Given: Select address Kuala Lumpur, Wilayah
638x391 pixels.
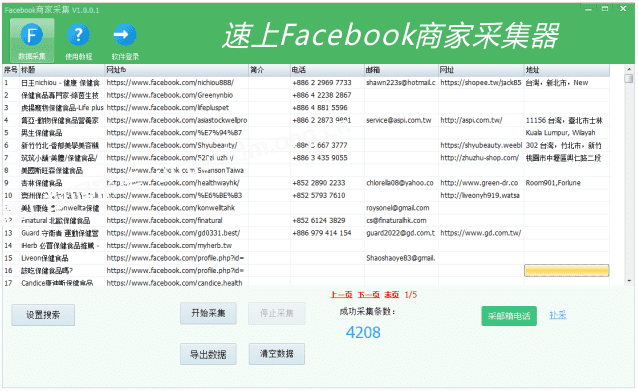Looking at the screenshot, I should click(567, 133).
